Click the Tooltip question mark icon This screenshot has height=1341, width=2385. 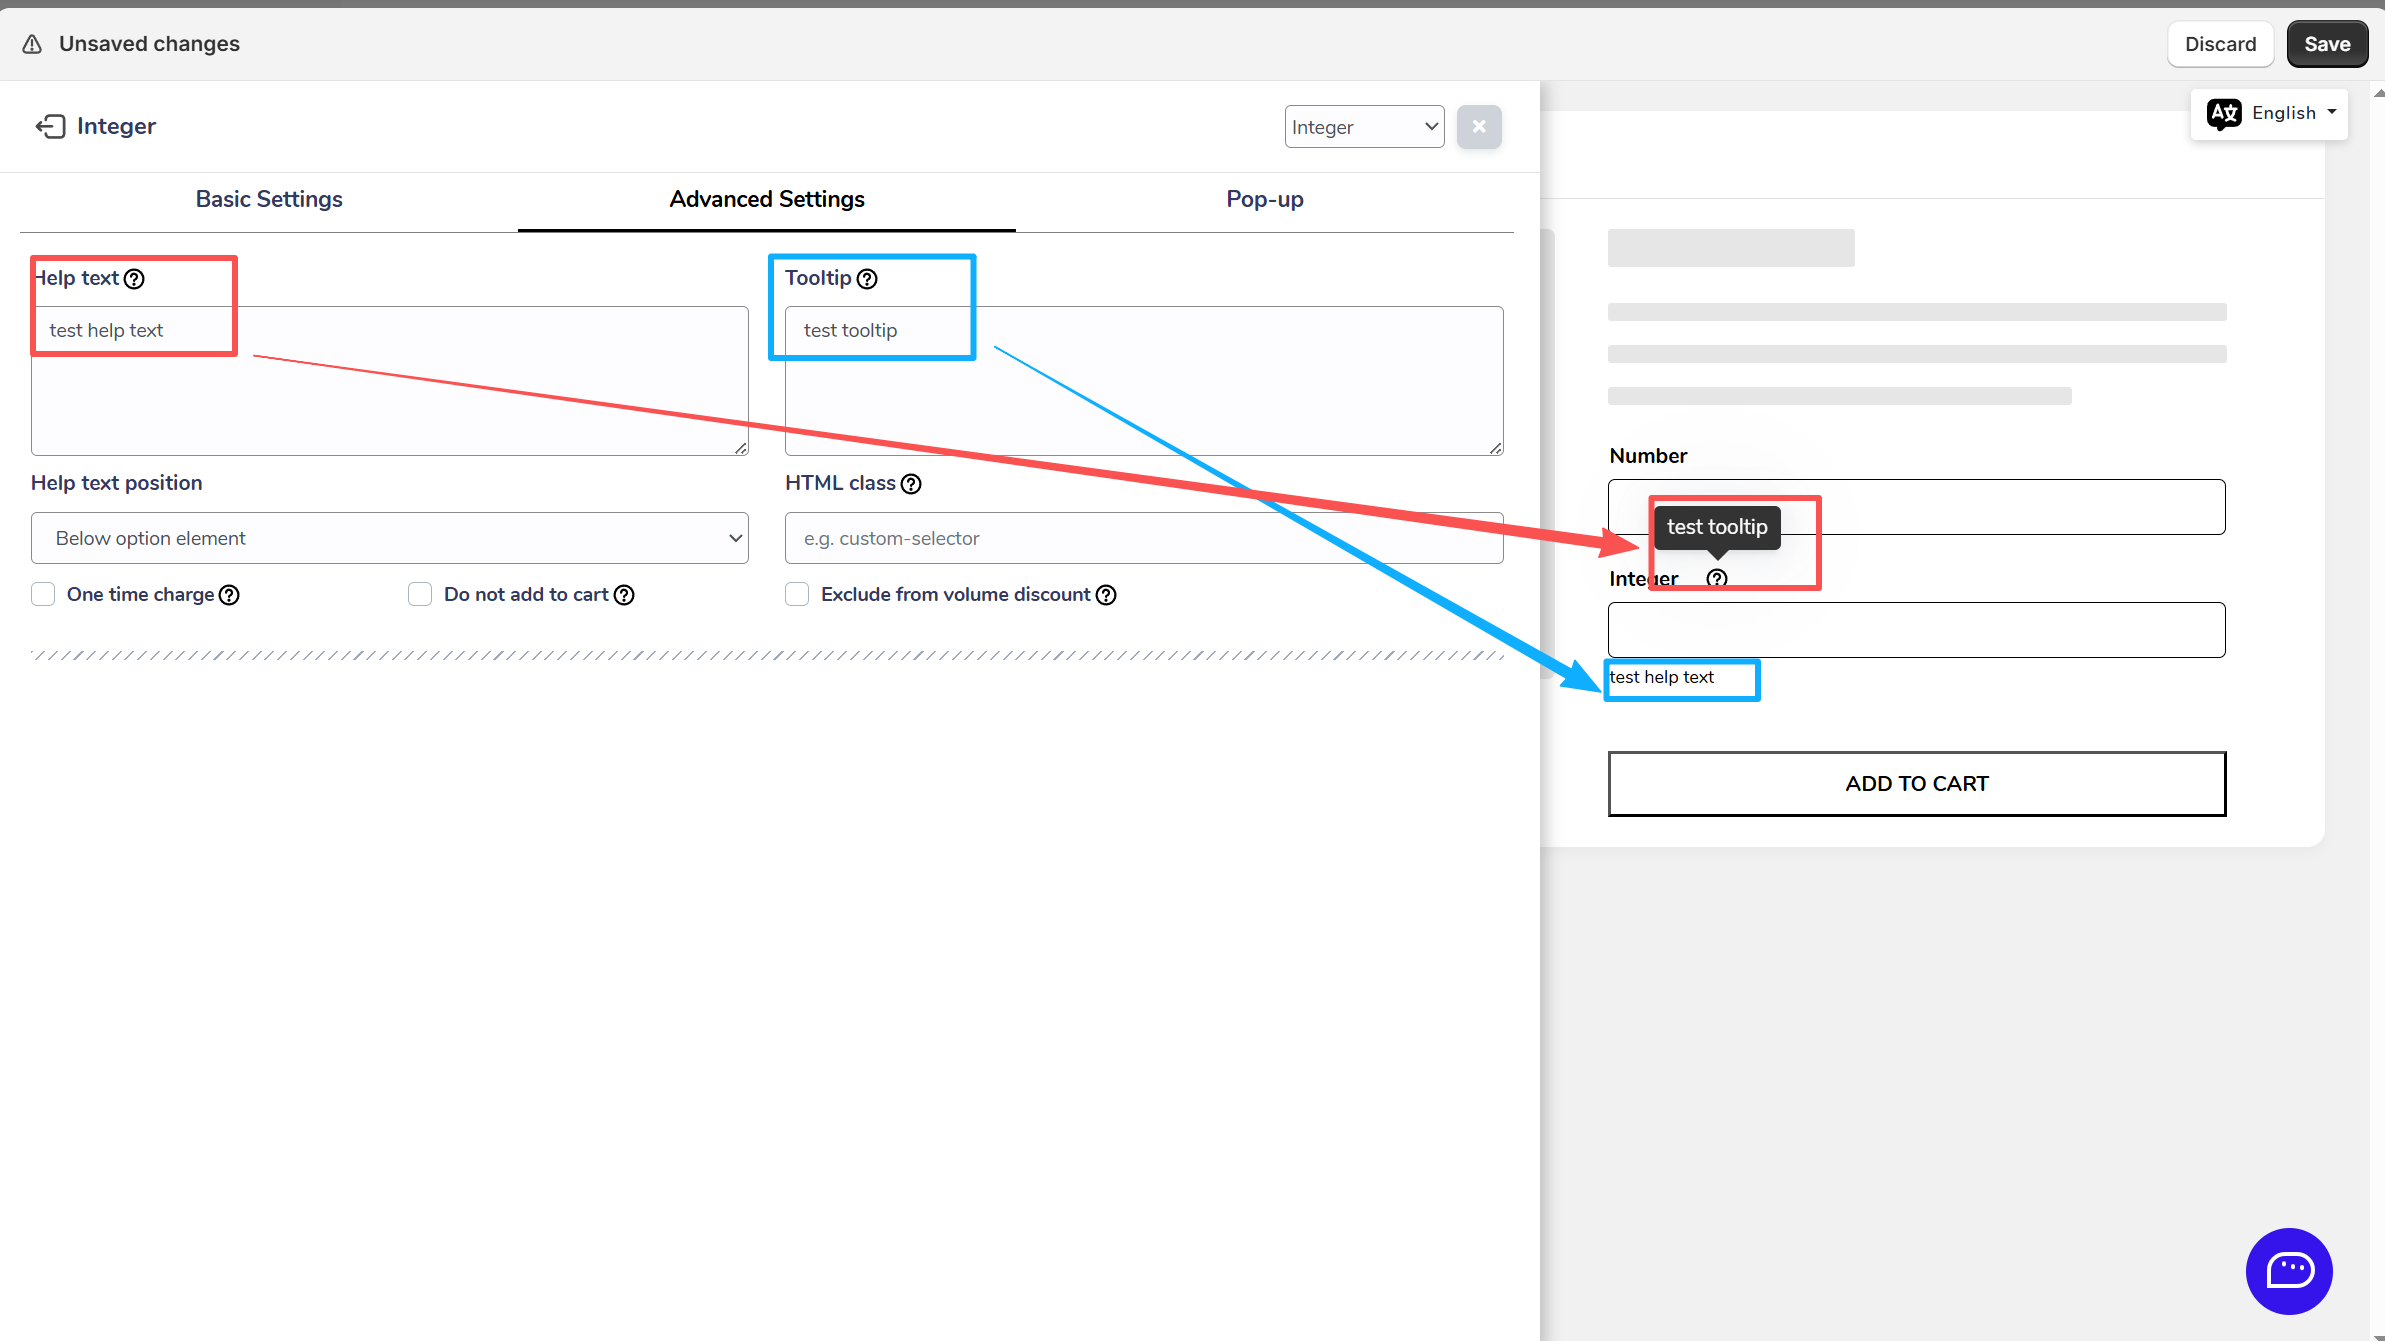[x=867, y=279]
